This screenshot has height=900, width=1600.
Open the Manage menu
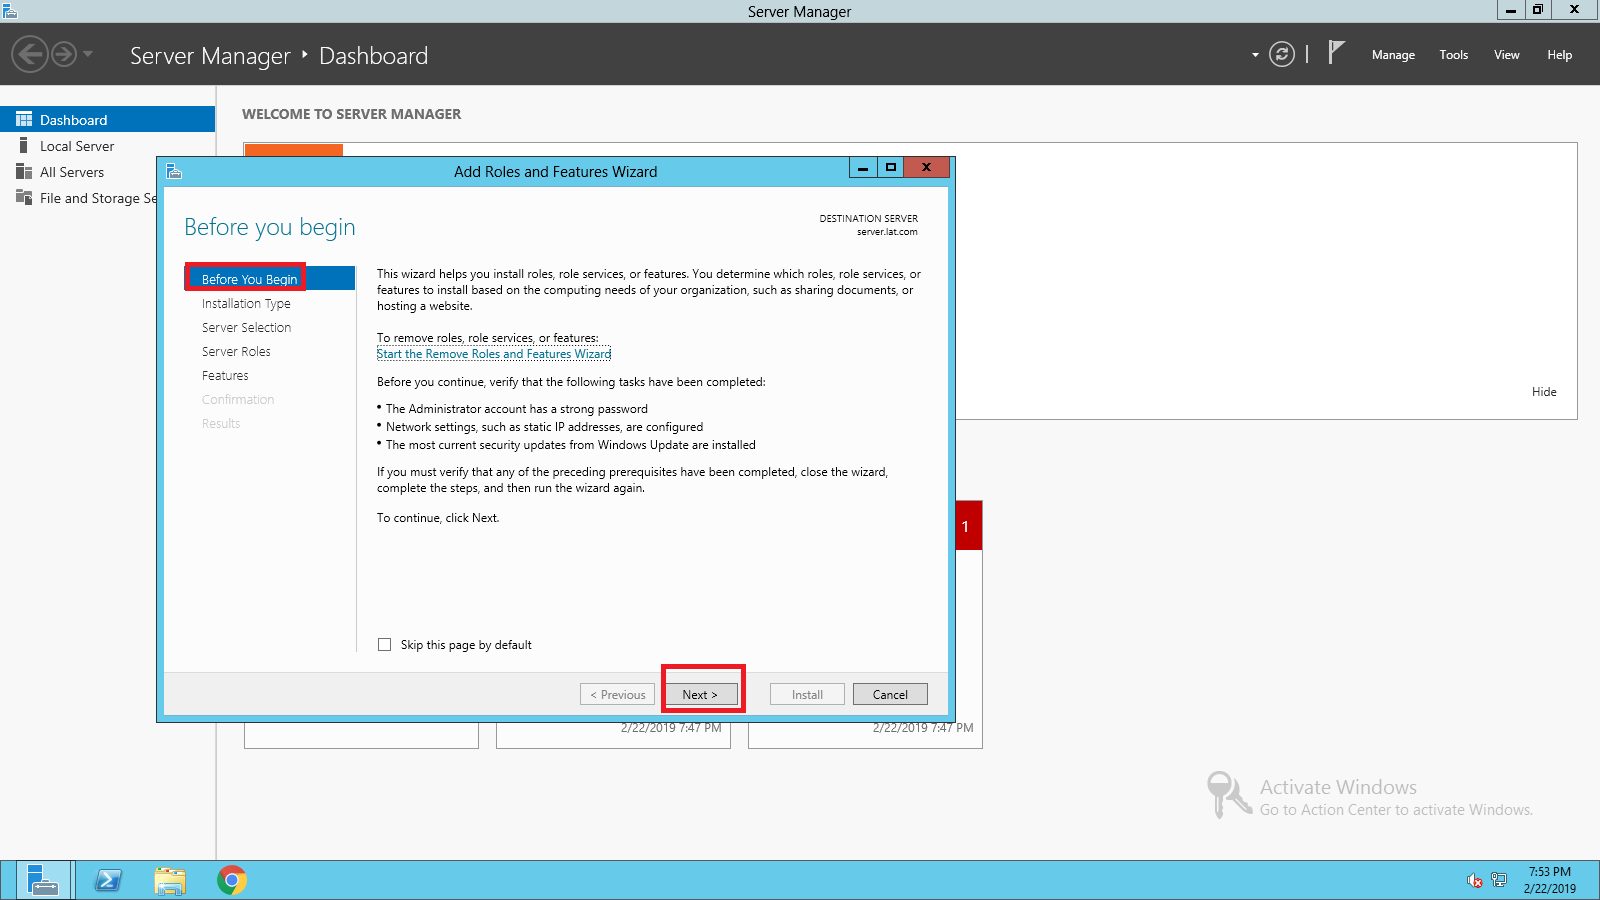pos(1393,55)
